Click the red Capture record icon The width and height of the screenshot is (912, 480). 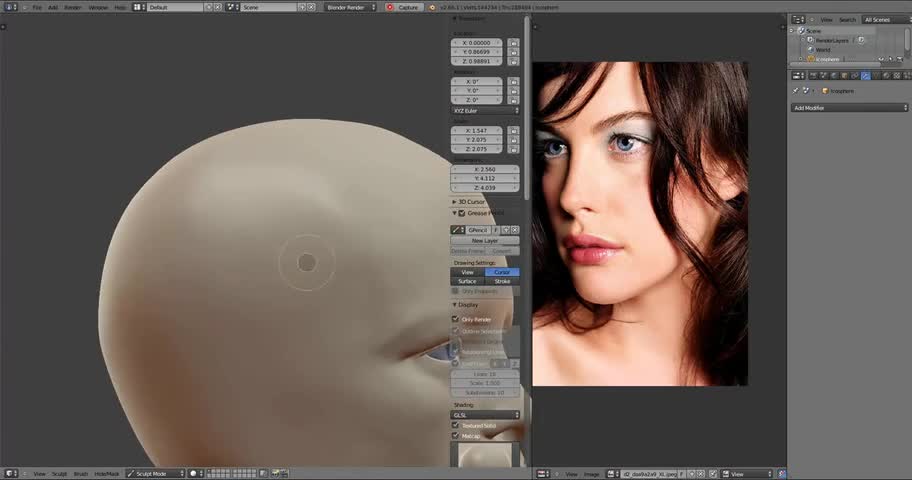click(390, 7)
